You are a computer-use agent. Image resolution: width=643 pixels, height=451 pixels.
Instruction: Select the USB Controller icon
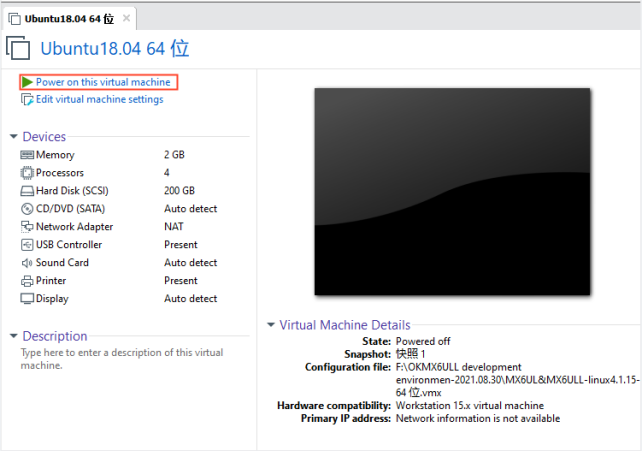pos(28,245)
